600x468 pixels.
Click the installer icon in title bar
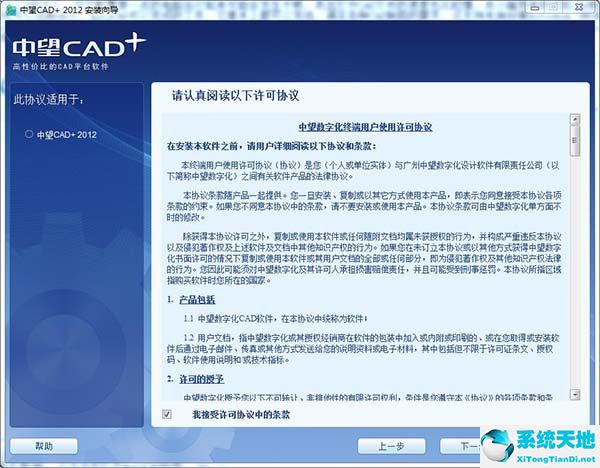tap(11, 10)
